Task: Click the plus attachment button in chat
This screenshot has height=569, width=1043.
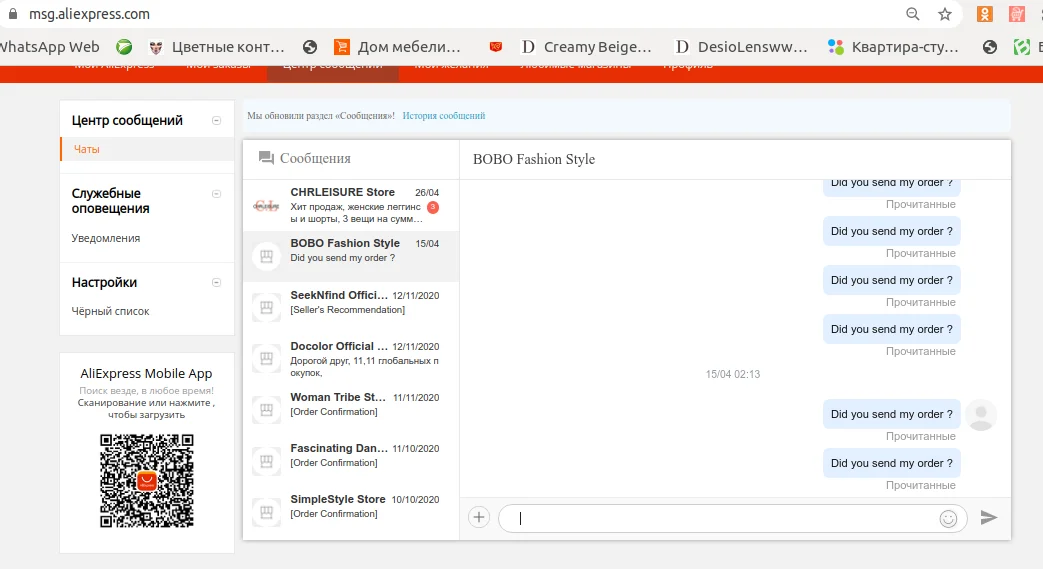Action: (x=479, y=517)
